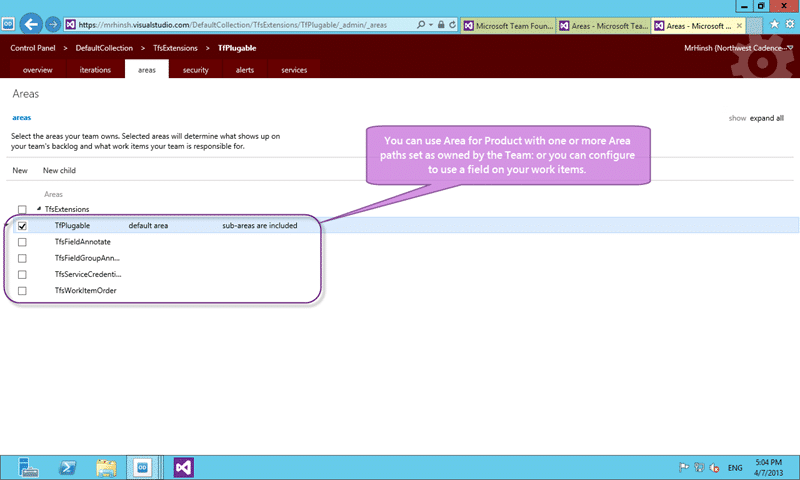This screenshot has width=800, height=480.
Task: Select the TfsFieldAnnotate area
Action: coord(83,242)
